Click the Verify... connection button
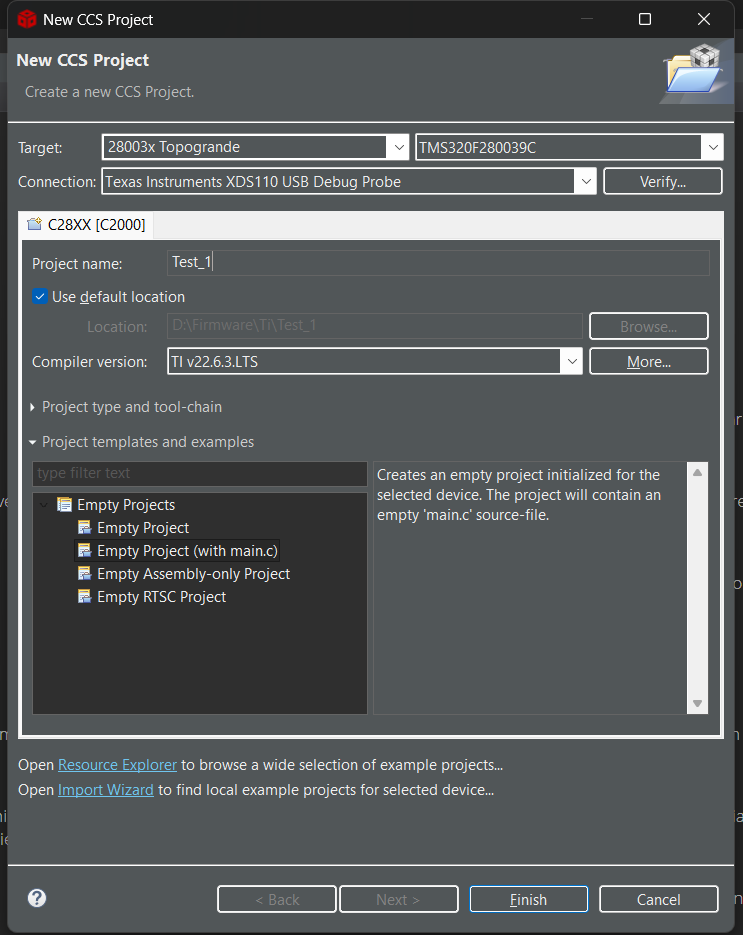The width and height of the screenshot is (743, 935). point(662,181)
